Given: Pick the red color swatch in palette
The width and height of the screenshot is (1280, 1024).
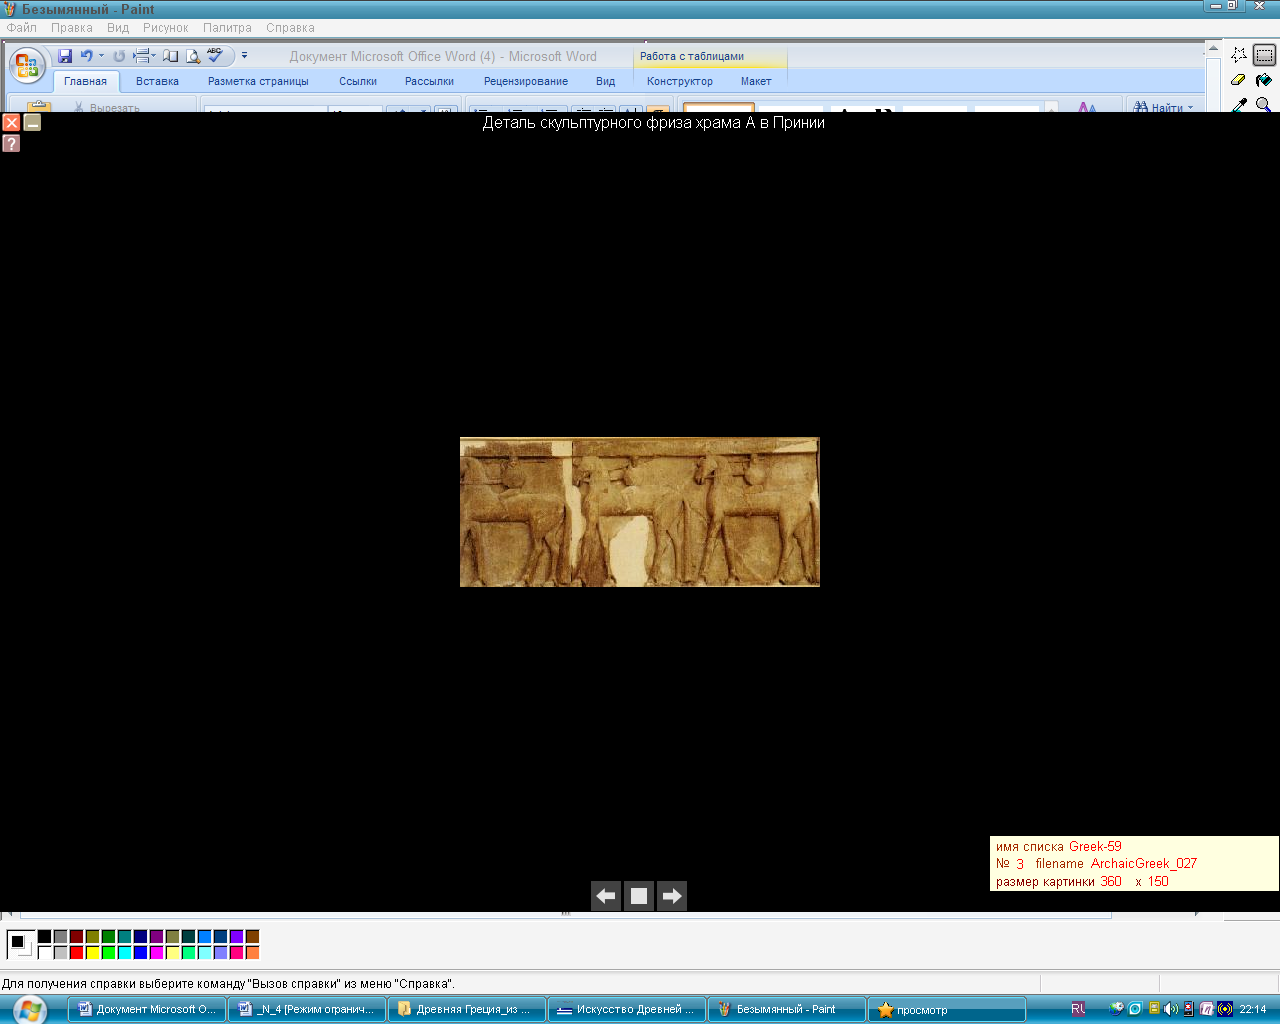Looking at the screenshot, I should tap(76, 953).
